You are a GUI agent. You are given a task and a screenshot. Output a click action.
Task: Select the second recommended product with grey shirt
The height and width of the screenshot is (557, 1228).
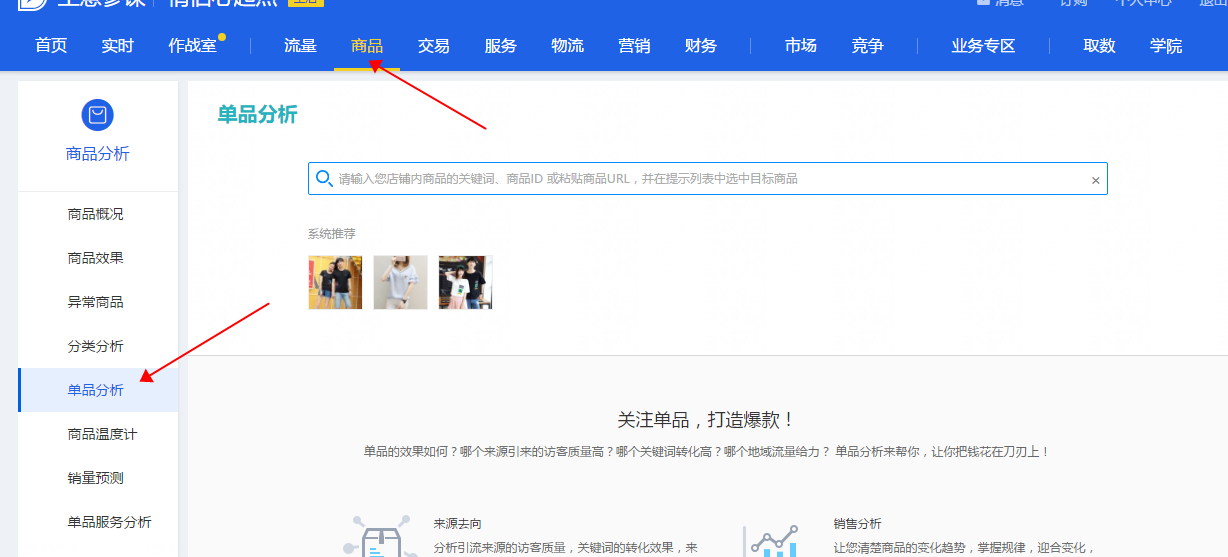400,282
